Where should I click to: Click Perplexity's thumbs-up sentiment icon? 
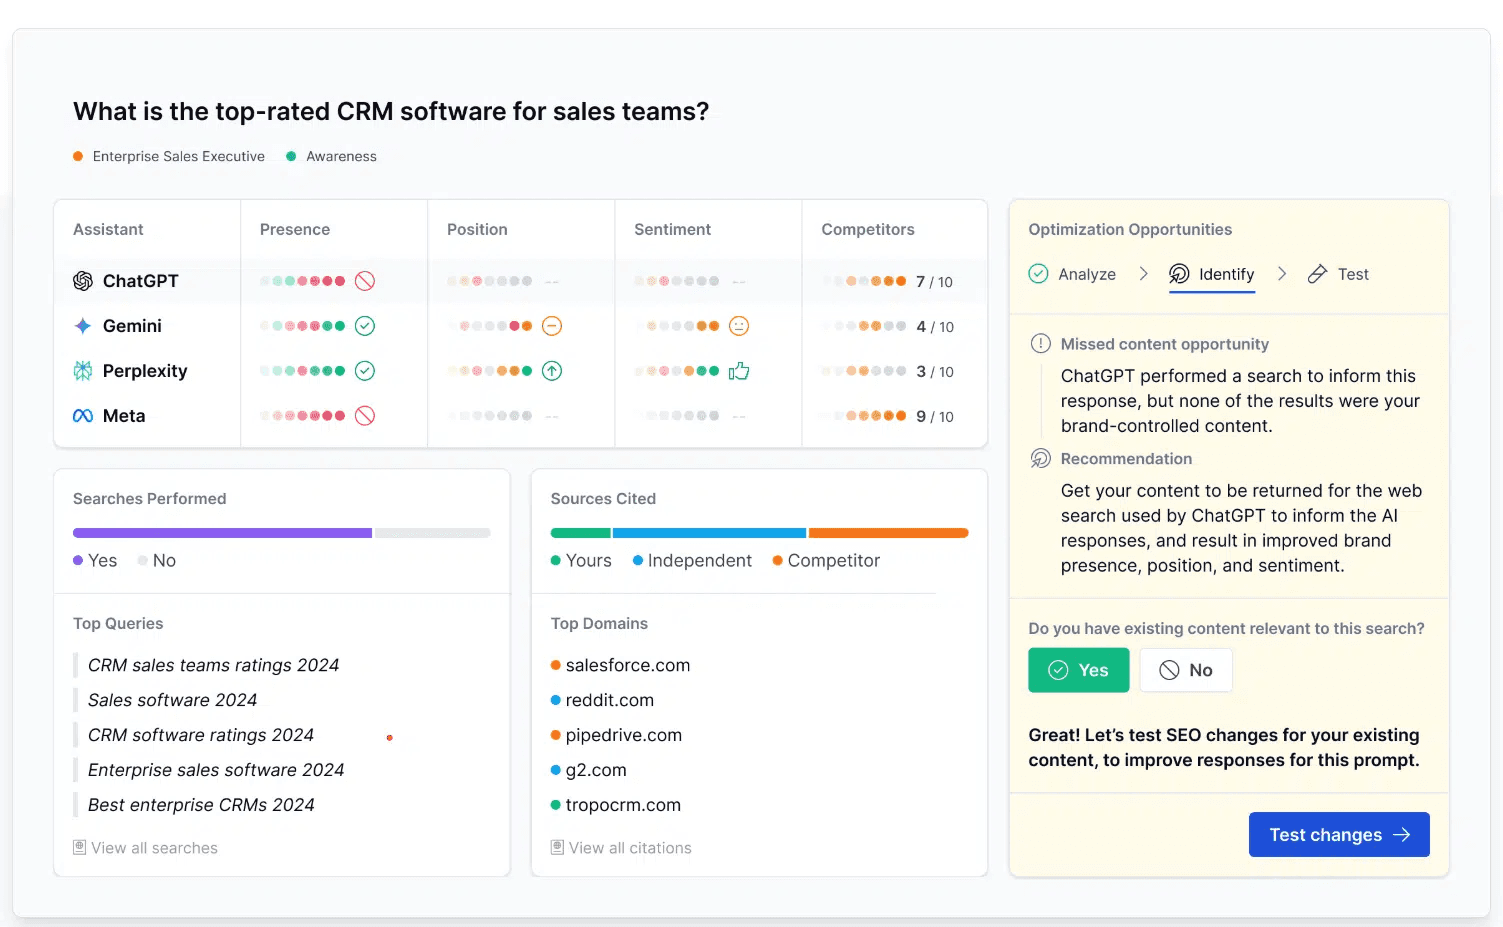(739, 370)
